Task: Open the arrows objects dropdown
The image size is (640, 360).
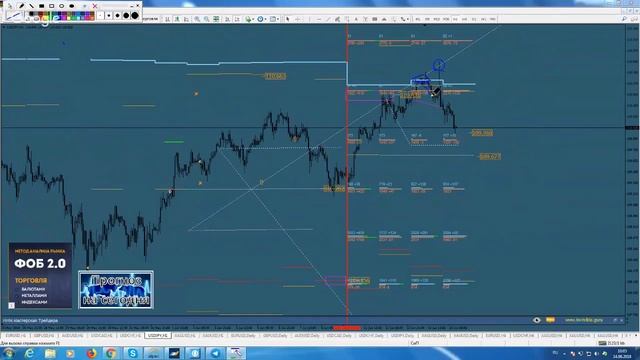Action: (x=404, y=19)
